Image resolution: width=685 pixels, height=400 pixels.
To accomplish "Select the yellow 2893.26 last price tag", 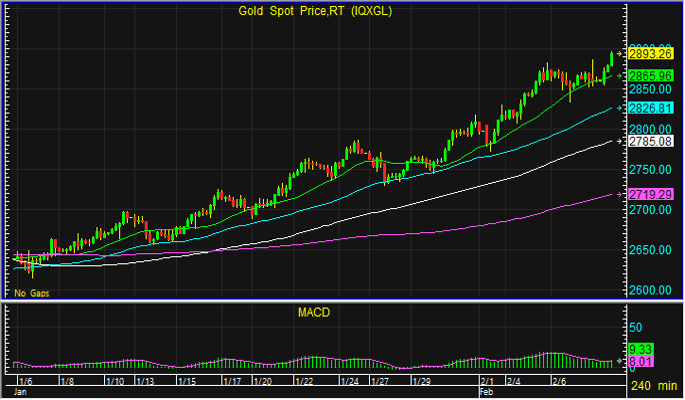I will (648, 54).
